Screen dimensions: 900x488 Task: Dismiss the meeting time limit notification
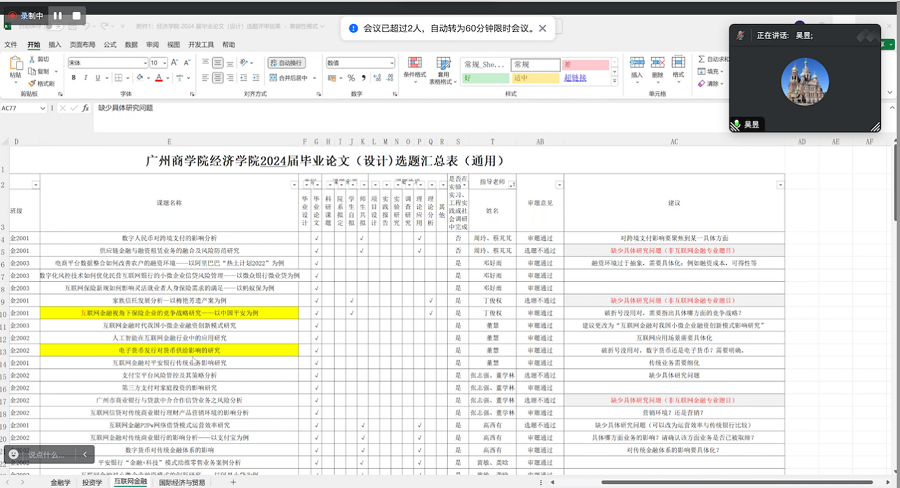coord(543,29)
